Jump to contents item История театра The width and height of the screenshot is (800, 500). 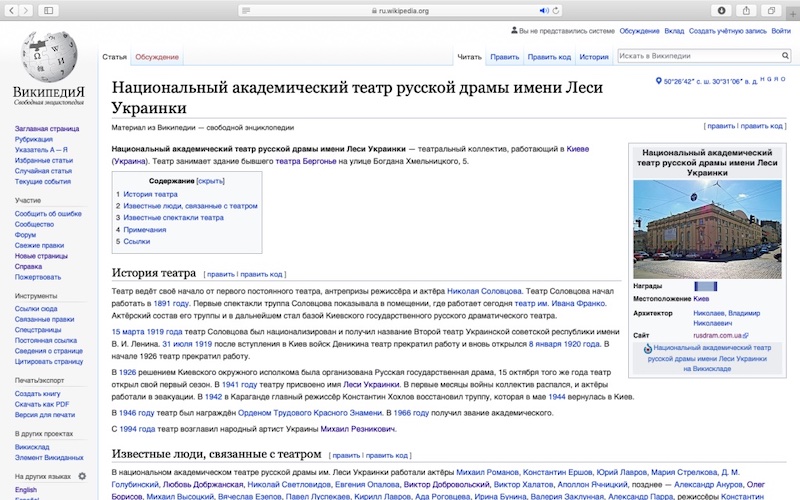point(151,194)
